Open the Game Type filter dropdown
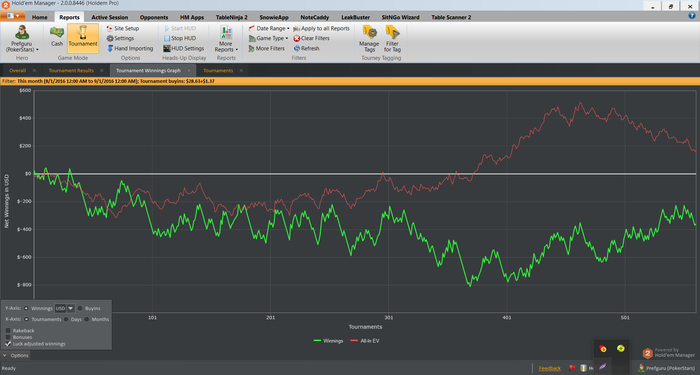Image resolution: width=700 pixels, height=375 pixels. [x=268, y=38]
